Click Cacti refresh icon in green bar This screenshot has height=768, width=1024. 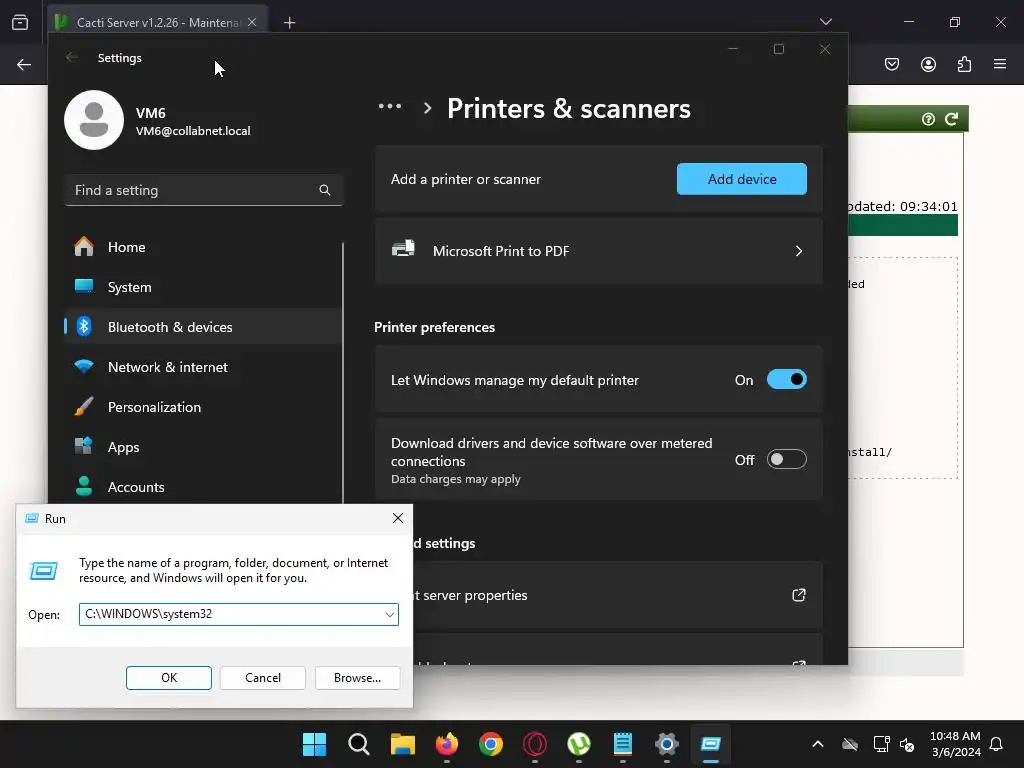(952, 119)
